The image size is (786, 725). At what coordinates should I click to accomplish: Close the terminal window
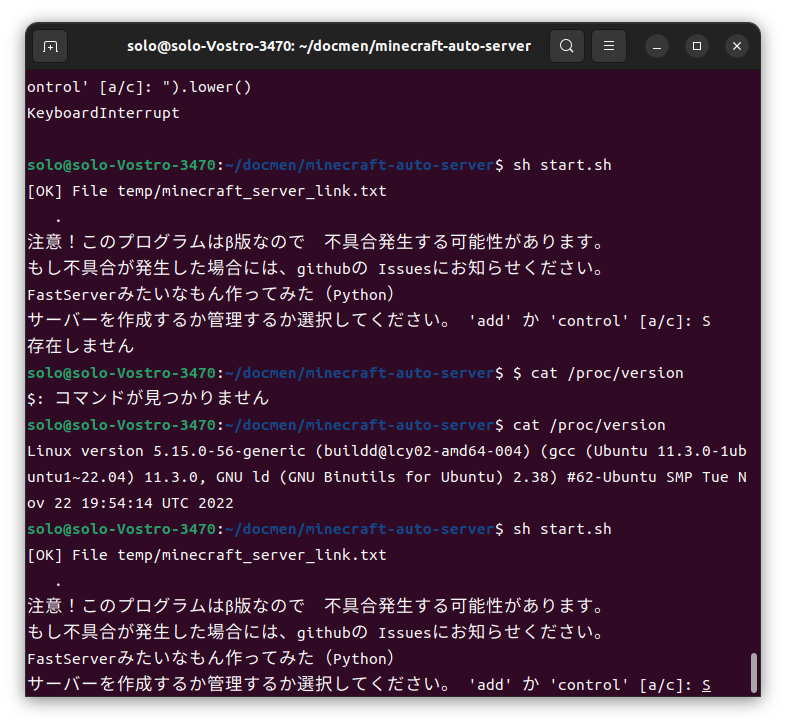pyautogui.click(x=736, y=47)
